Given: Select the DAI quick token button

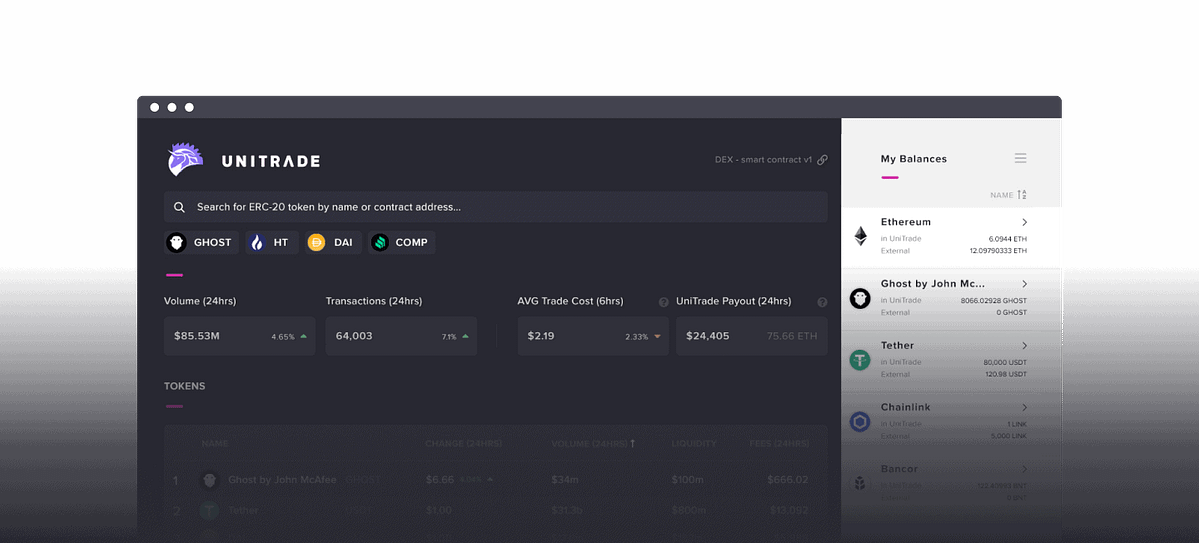Looking at the screenshot, I should point(333,242).
